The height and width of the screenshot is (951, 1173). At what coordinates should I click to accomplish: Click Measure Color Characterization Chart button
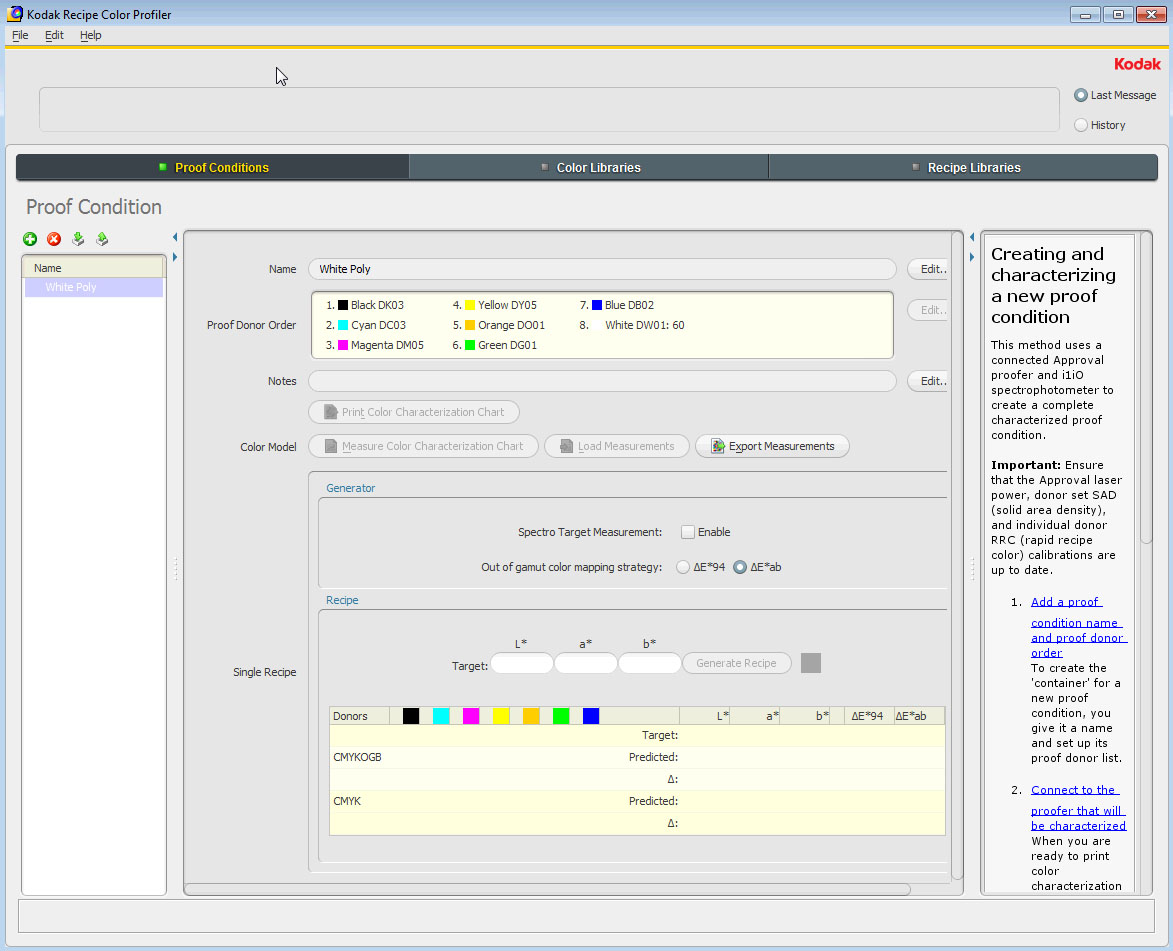pyautogui.click(x=423, y=447)
